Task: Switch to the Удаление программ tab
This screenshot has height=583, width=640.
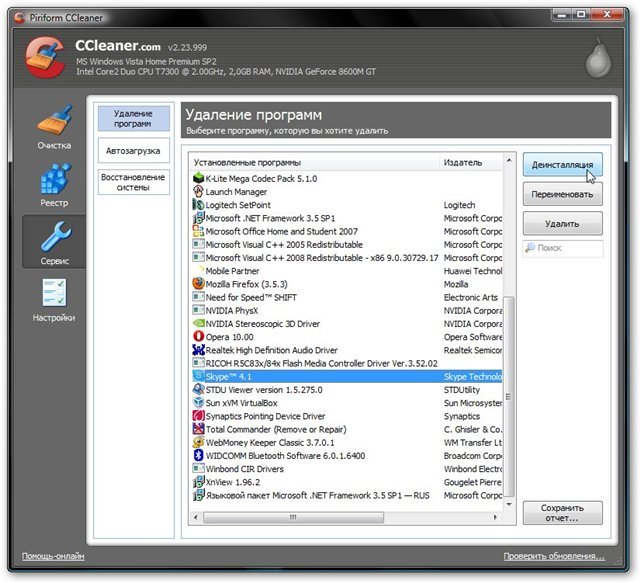Action: click(133, 119)
